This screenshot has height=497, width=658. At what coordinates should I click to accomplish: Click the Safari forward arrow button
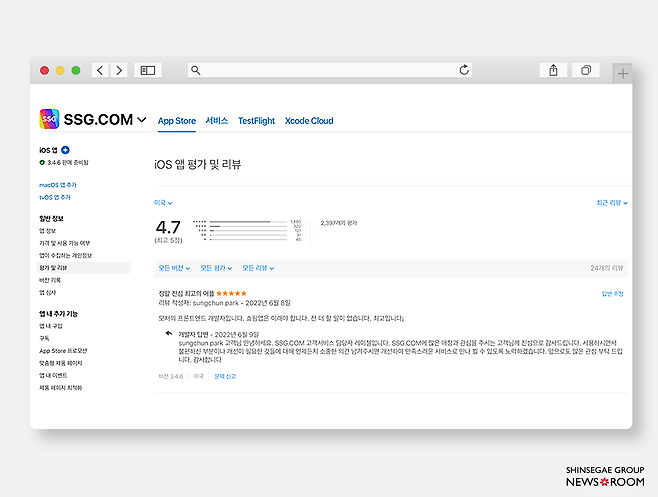point(119,70)
